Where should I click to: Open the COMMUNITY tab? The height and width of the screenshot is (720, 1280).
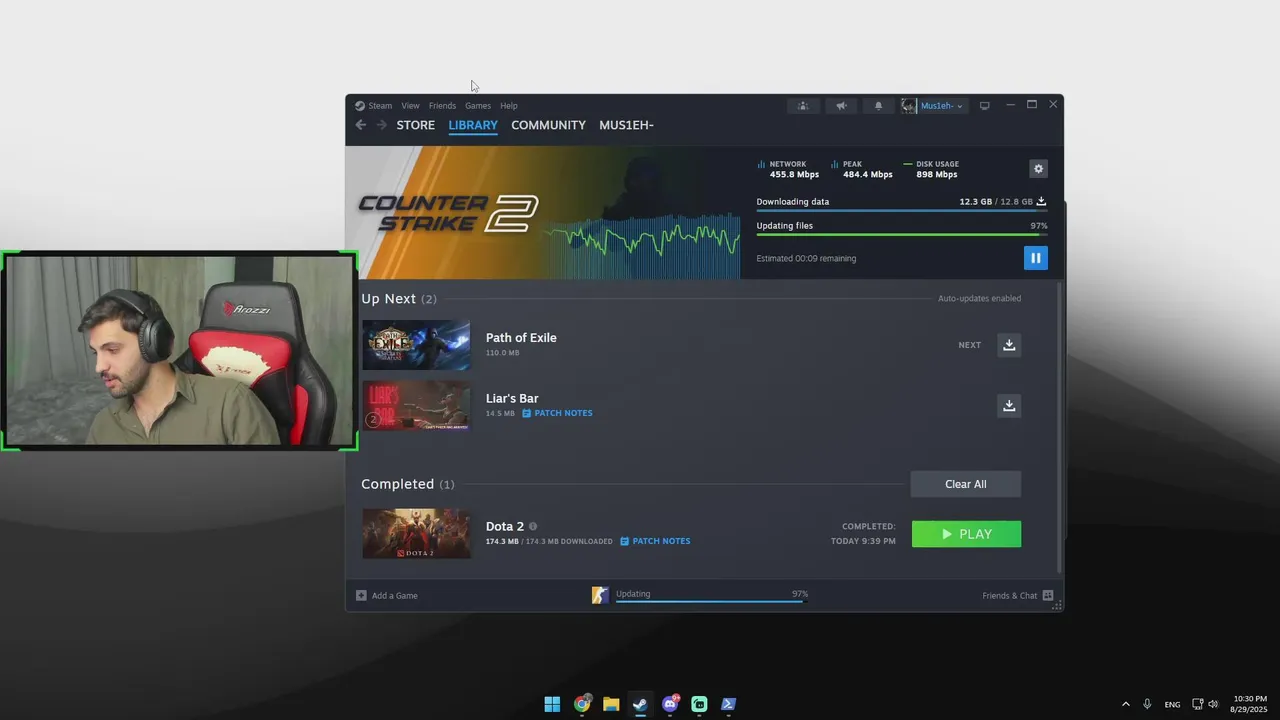tap(548, 125)
